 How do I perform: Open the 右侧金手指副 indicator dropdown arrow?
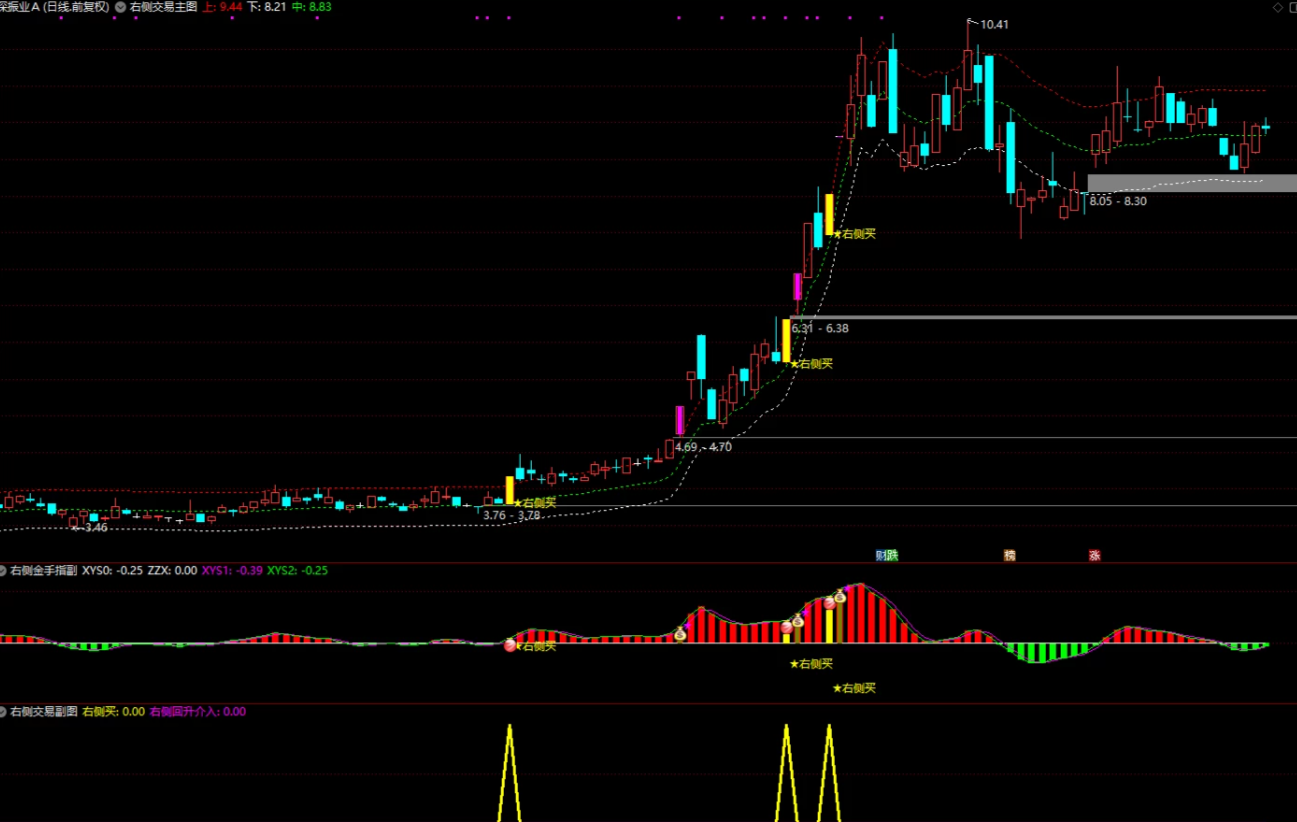tap(5, 570)
